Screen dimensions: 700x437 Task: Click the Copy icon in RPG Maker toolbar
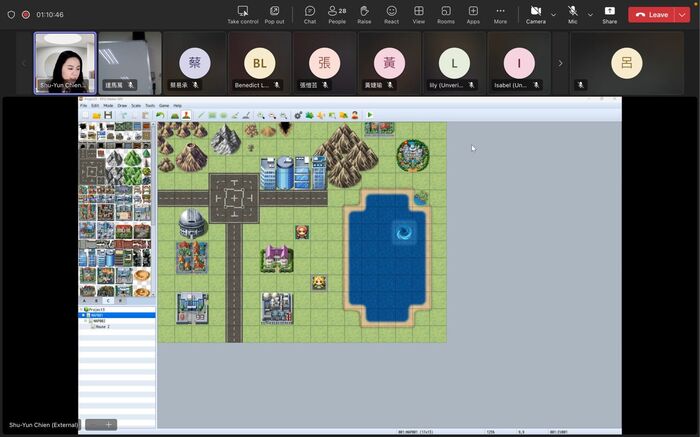click(134, 115)
